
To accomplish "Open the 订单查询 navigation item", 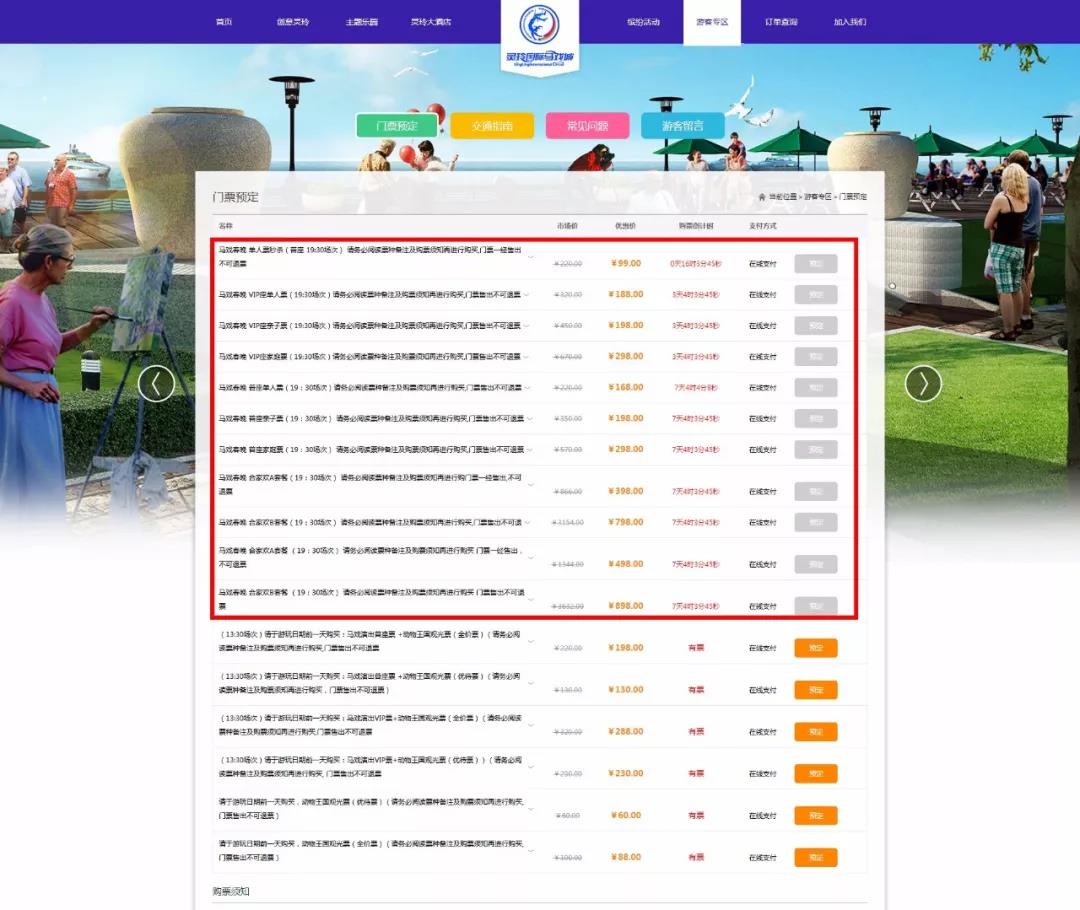I will 781,22.
